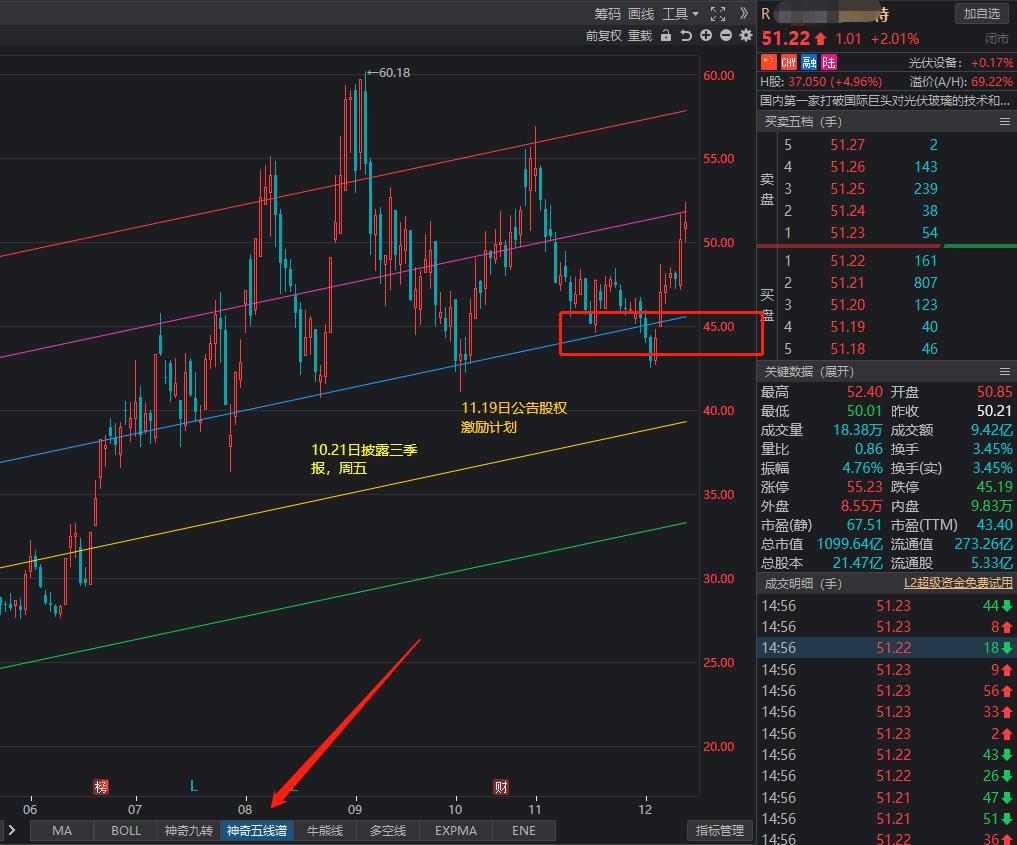Toggle the 前复权 price adjustment option
The image size is (1017, 845).
604,36
